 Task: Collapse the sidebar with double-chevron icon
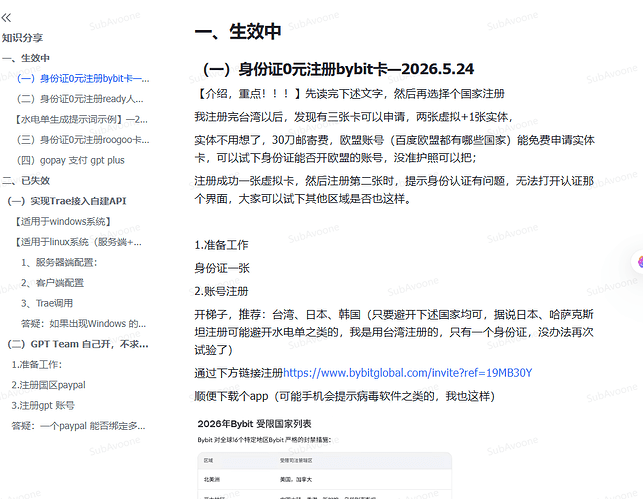6,18
